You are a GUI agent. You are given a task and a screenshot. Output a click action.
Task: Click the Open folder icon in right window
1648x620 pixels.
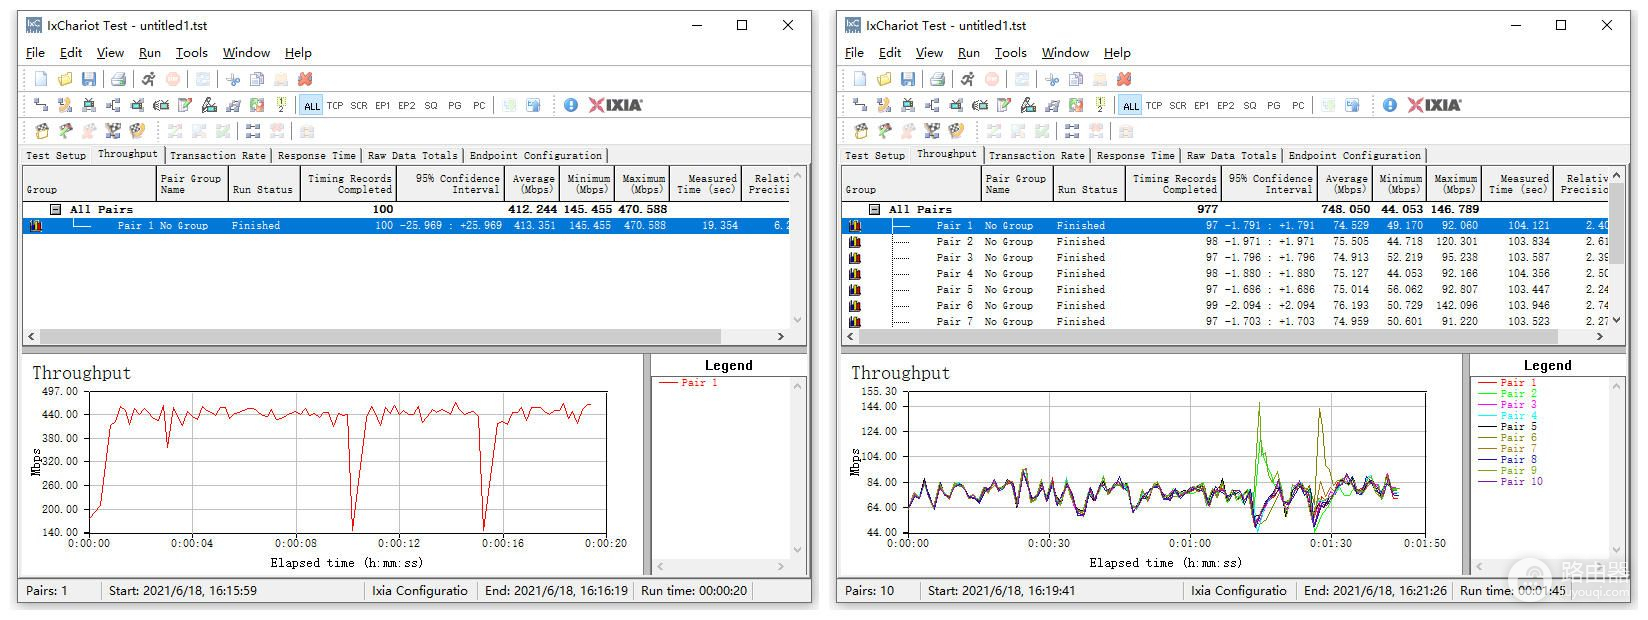click(x=884, y=79)
